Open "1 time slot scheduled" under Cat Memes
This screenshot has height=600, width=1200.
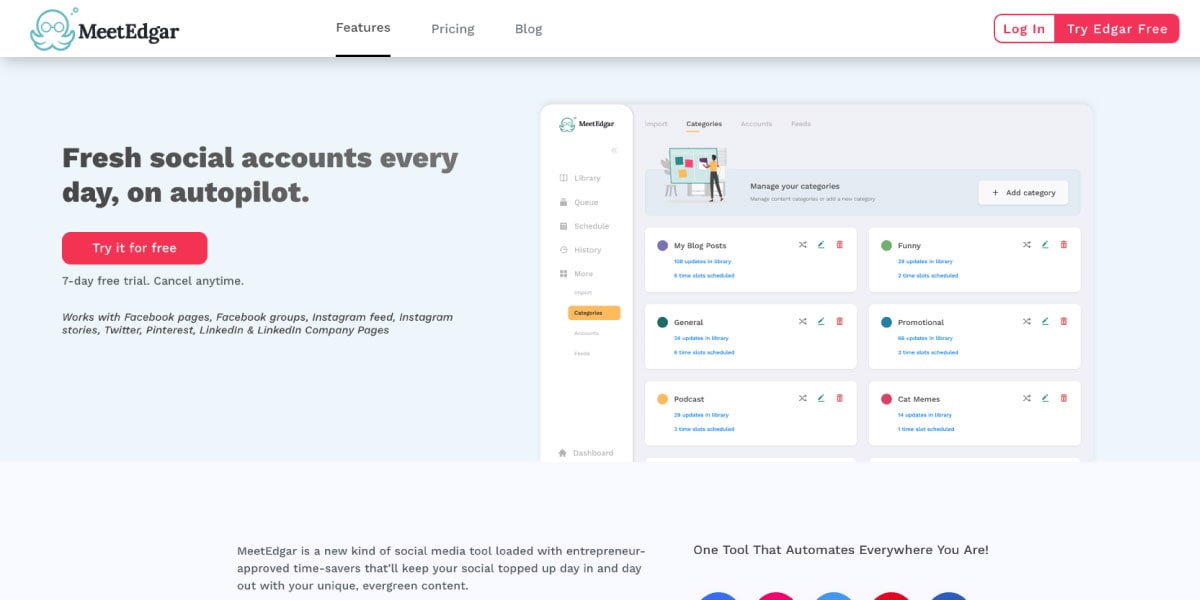tap(926, 429)
